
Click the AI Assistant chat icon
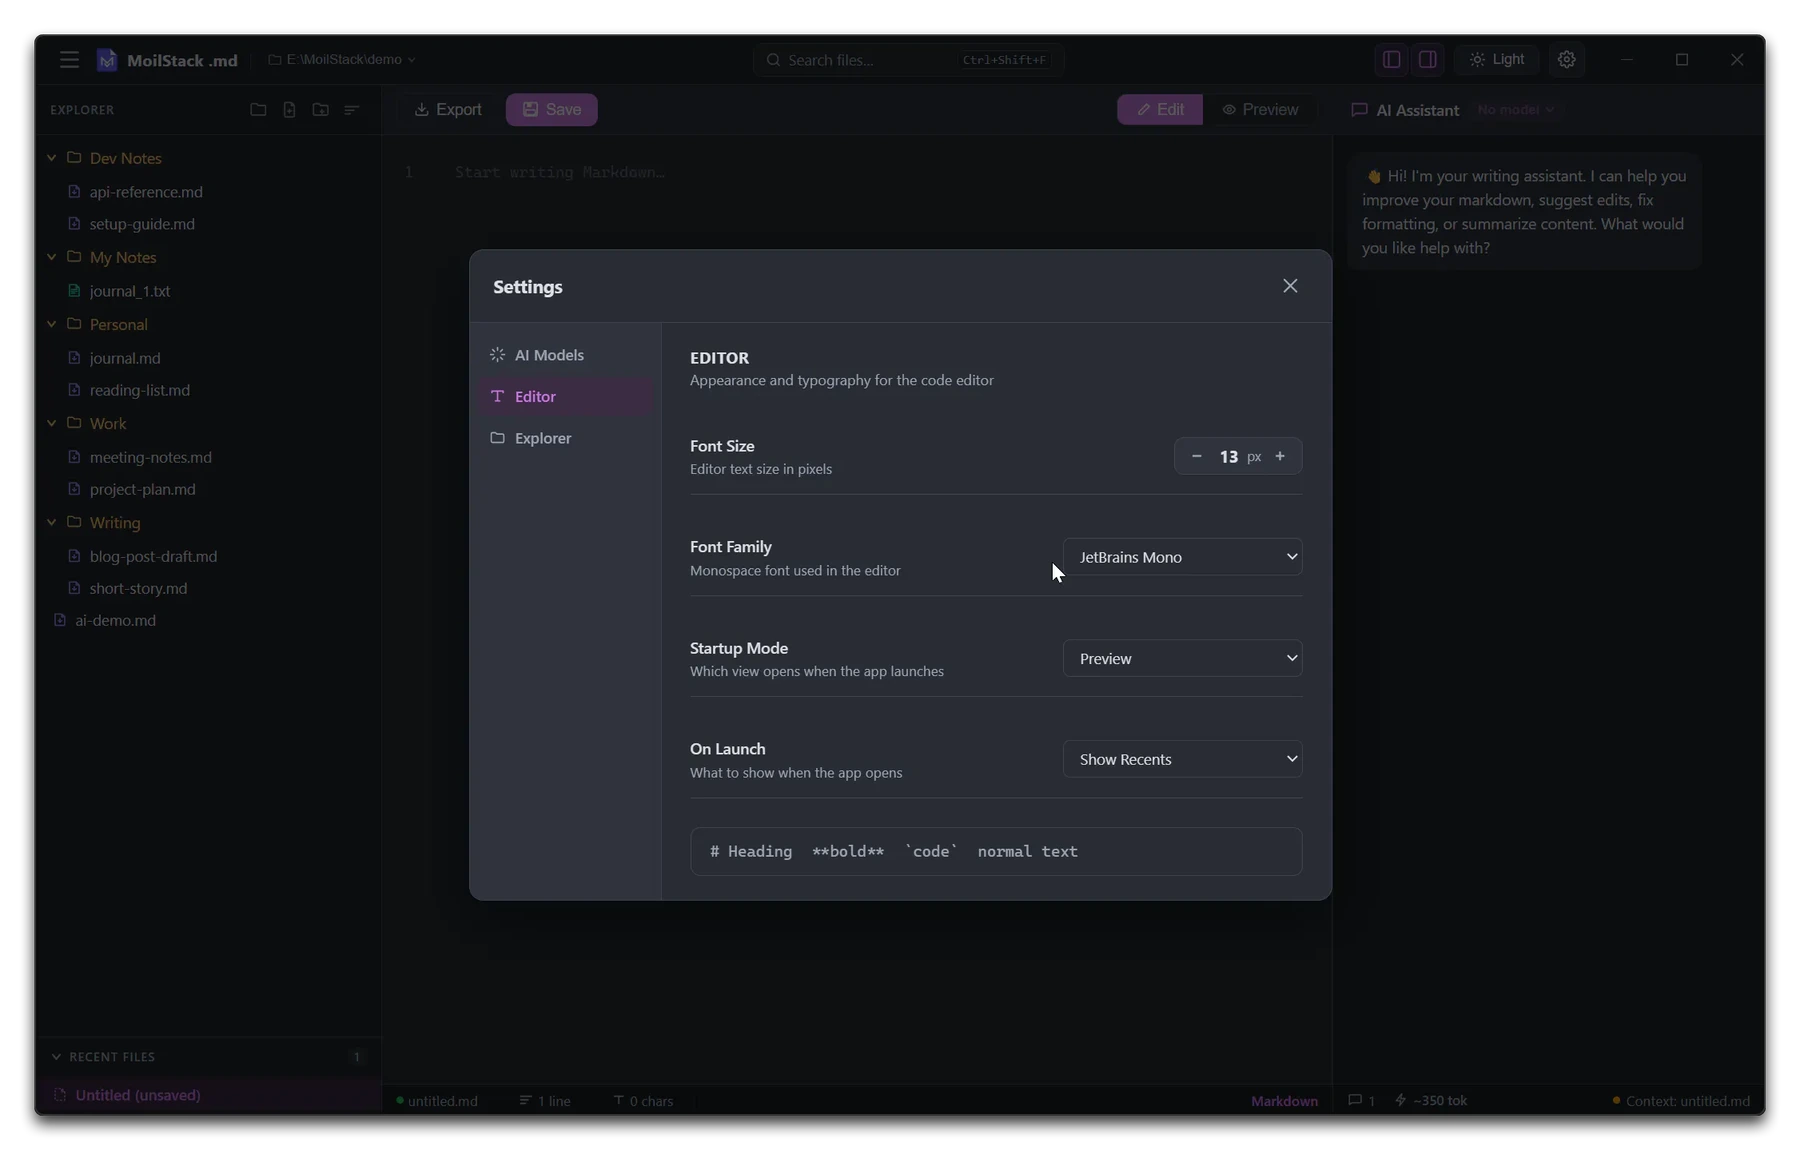[x=1359, y=110]
